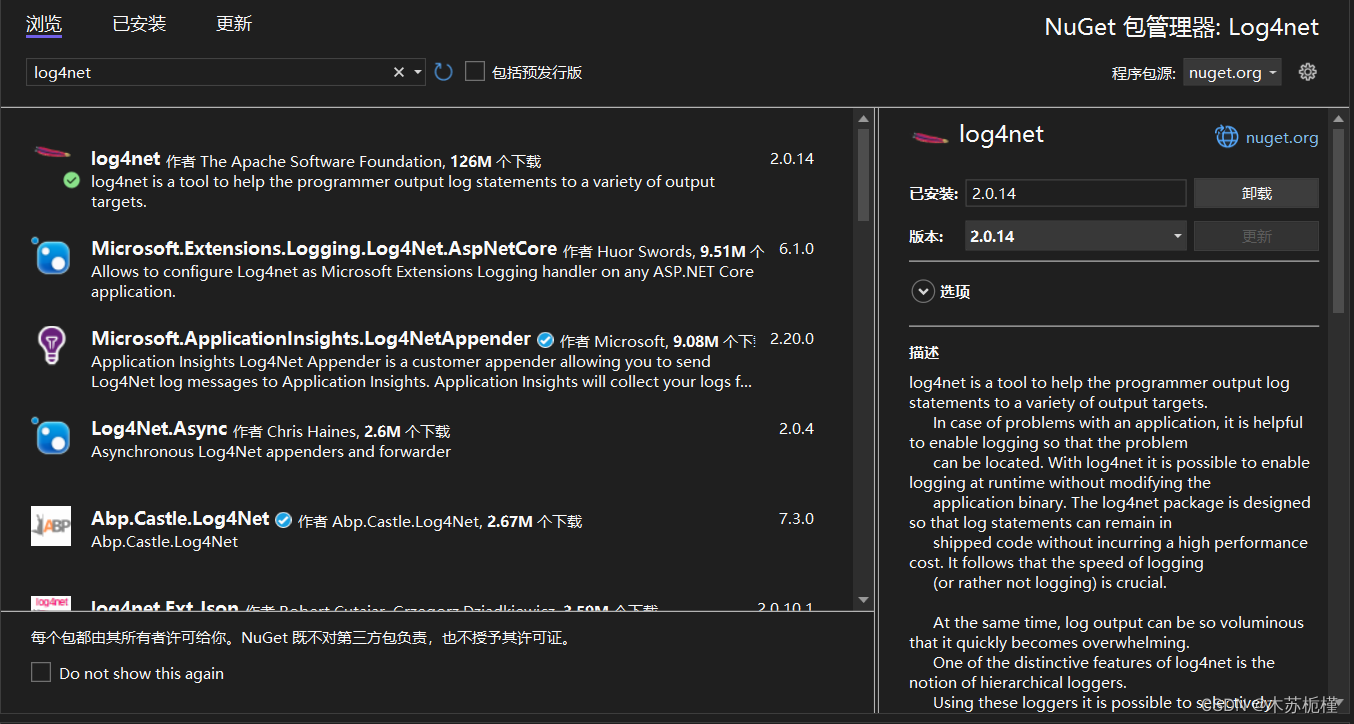Image resolution: width=1354 pixels, height=724 pixels.
Task: Clear the search box with the X
Action: click(399, 71)
